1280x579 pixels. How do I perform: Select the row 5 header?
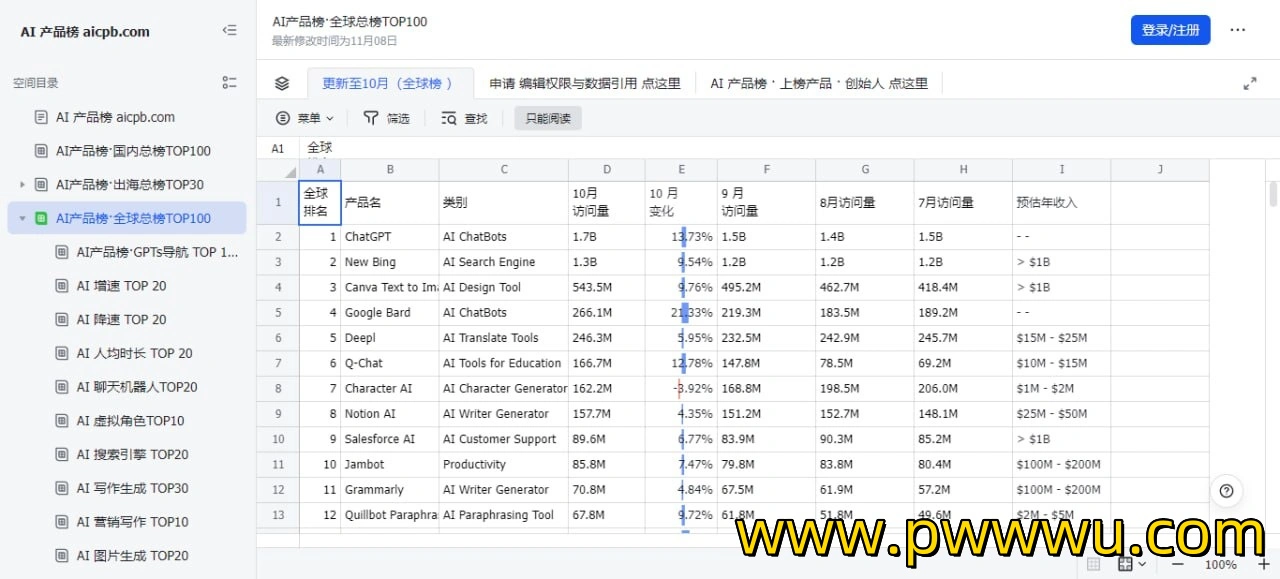point(278,313)
